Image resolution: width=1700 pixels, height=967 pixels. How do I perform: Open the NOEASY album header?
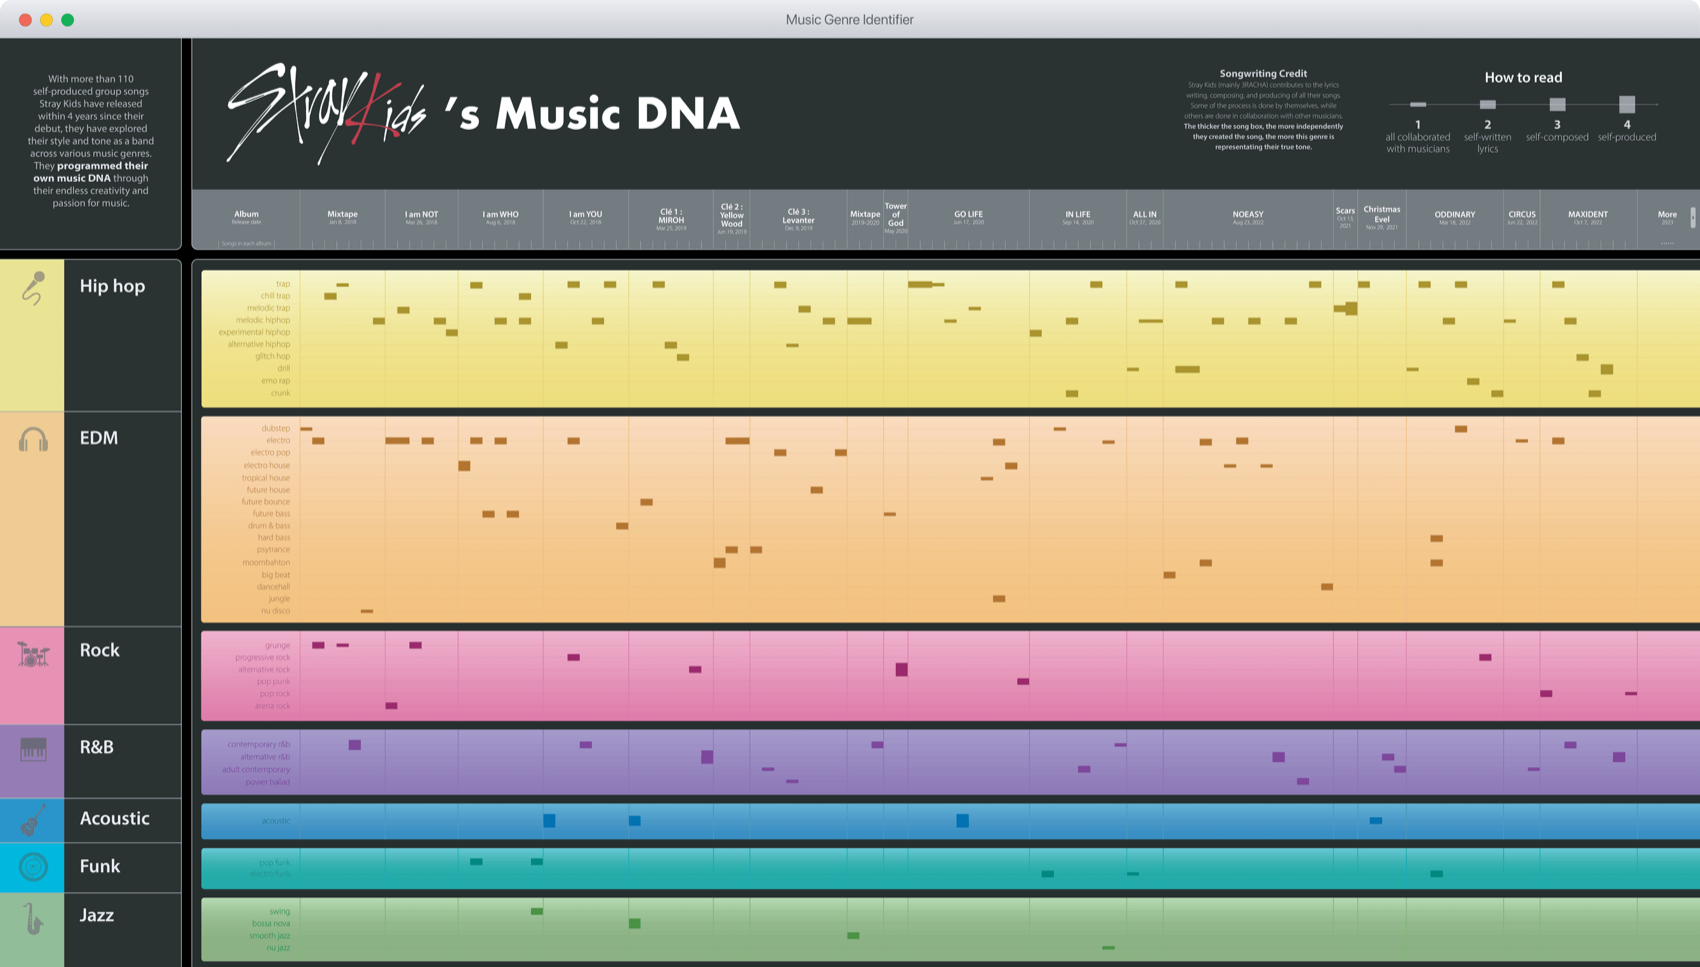[1248, 217]
